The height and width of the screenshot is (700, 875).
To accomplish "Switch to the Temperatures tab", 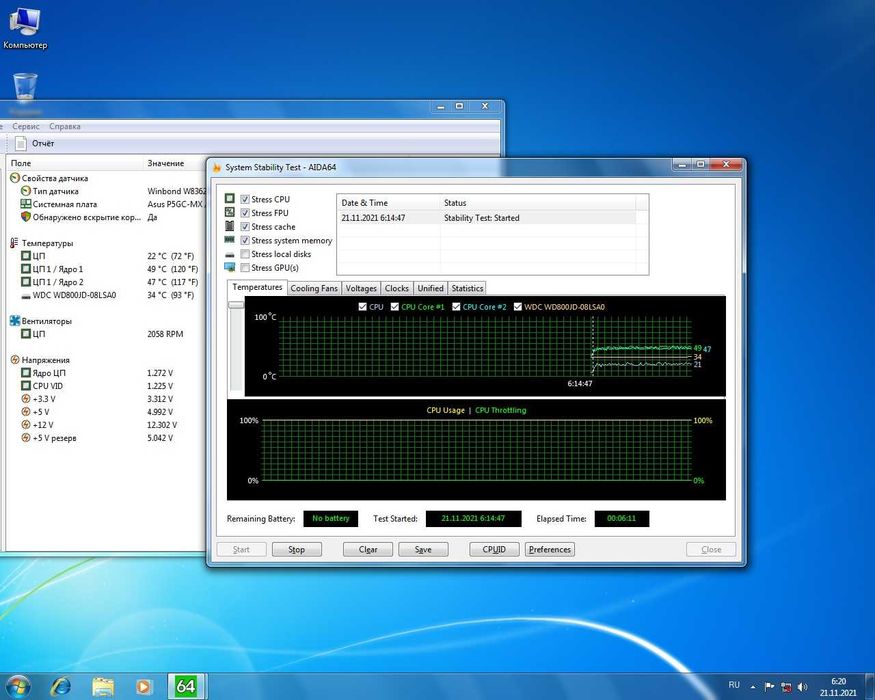I will click(x=257, y=287).
